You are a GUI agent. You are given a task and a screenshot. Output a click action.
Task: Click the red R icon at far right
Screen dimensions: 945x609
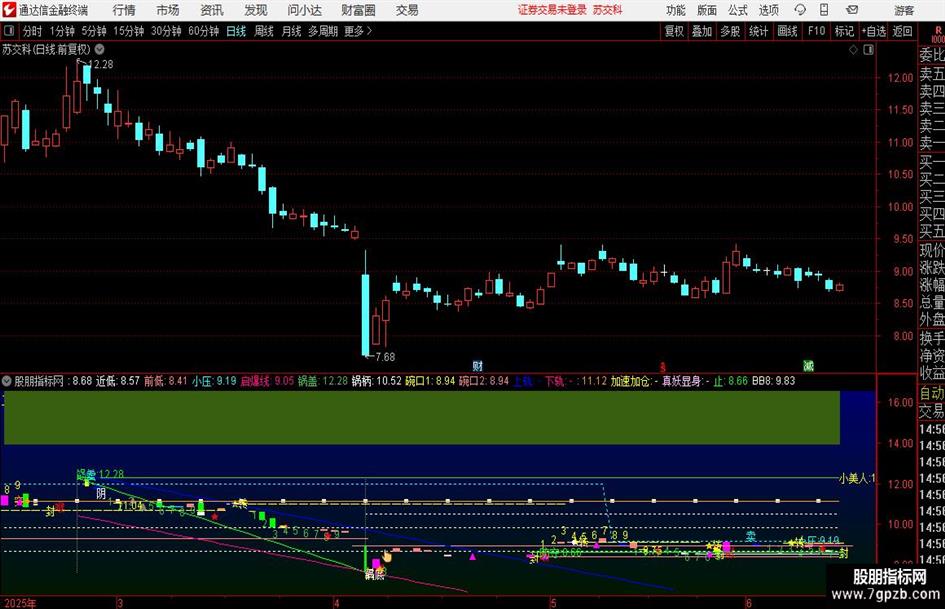click(938, 31)
